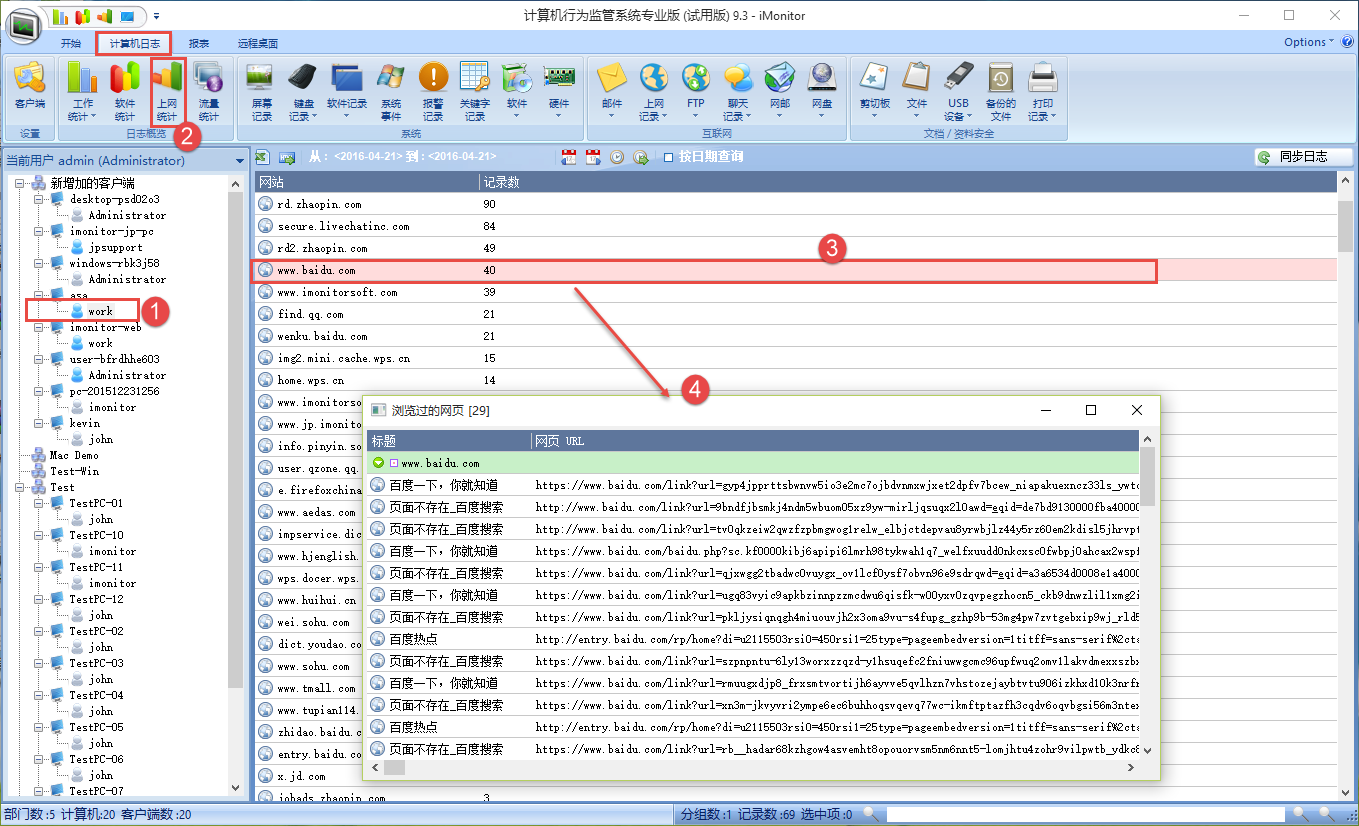
Task: Open the Options dropdown menu
Action: [x=1309, y=42]
